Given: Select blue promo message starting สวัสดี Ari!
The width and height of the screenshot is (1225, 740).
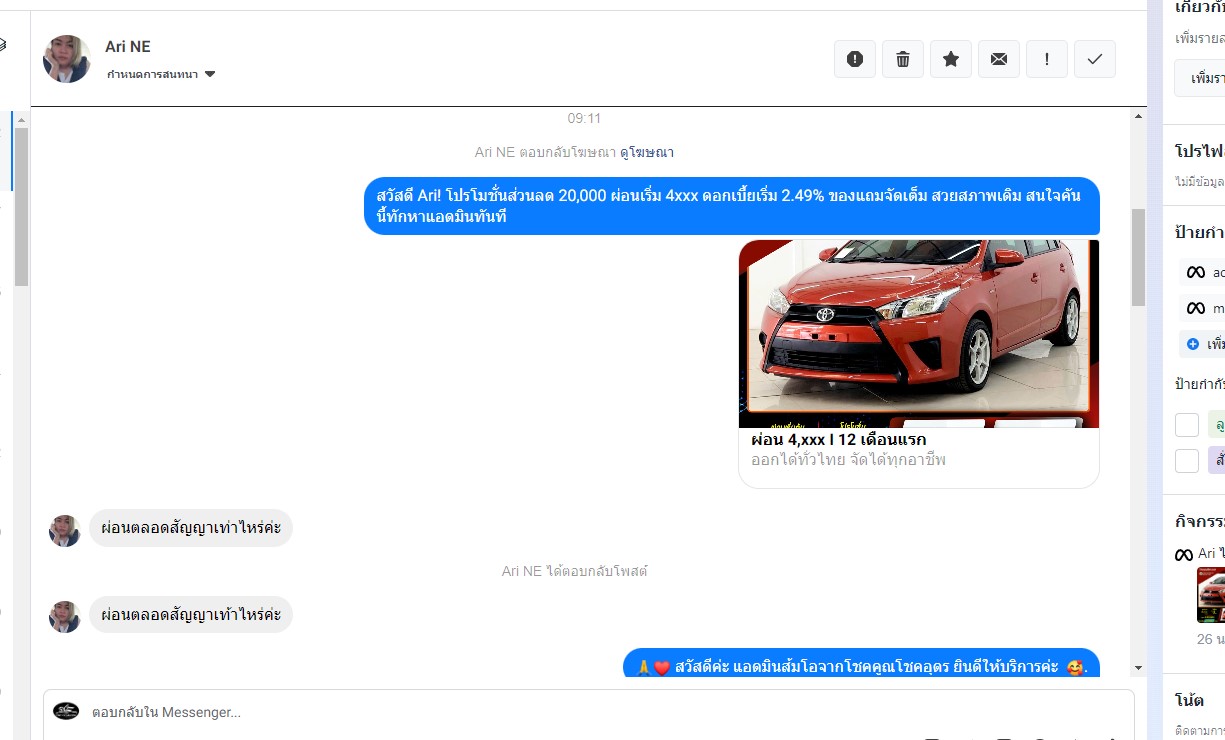Looking at the screenshot, I should 732,206.
